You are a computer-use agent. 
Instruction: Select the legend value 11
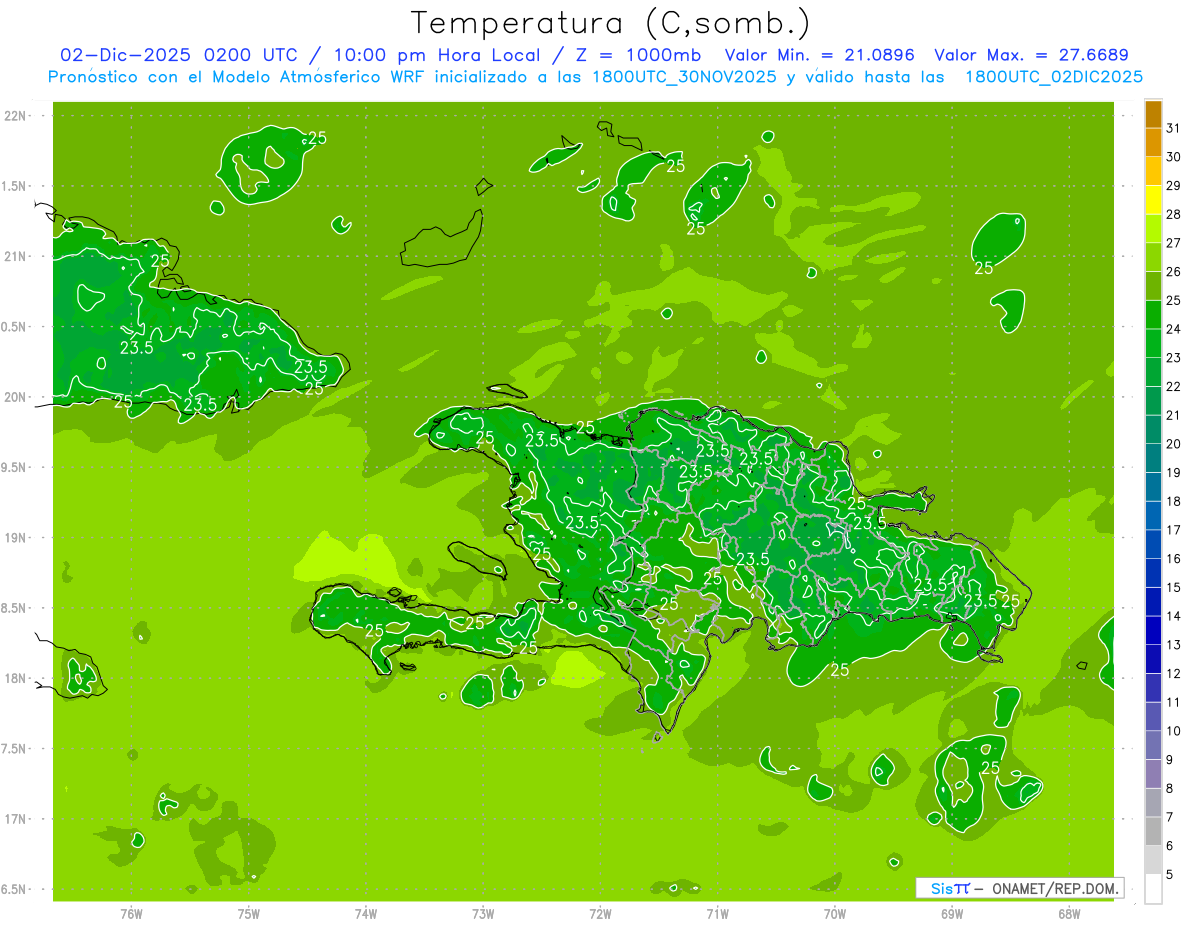(1173, 702)
